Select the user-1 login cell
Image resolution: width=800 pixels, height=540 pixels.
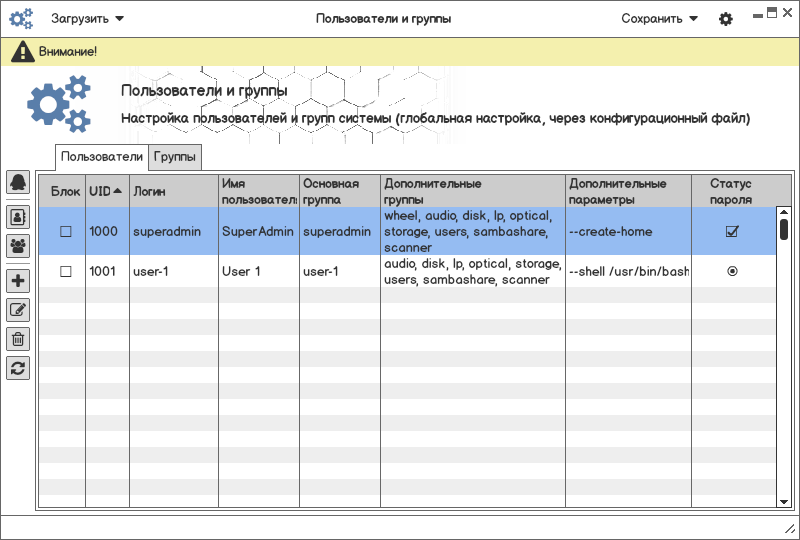pos(174,271)
